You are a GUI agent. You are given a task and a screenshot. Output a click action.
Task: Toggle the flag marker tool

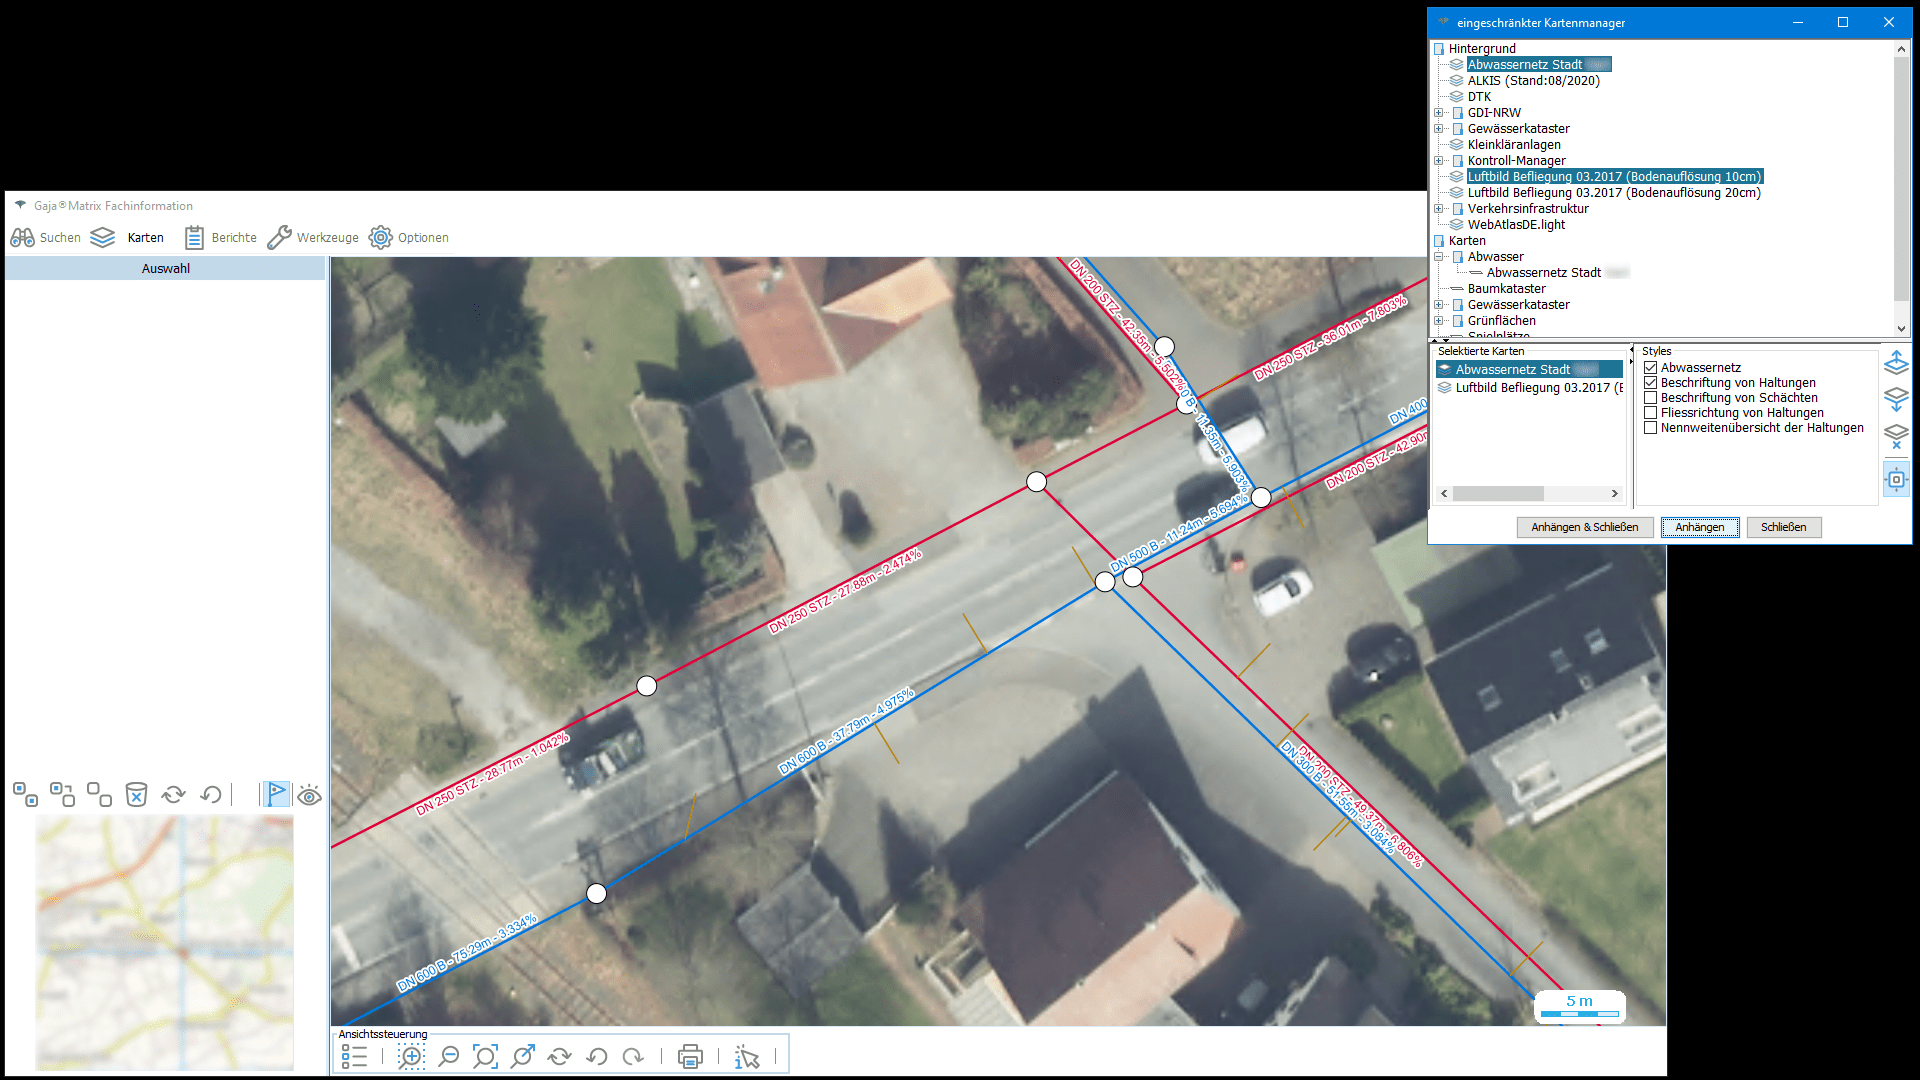click(276, 794)
